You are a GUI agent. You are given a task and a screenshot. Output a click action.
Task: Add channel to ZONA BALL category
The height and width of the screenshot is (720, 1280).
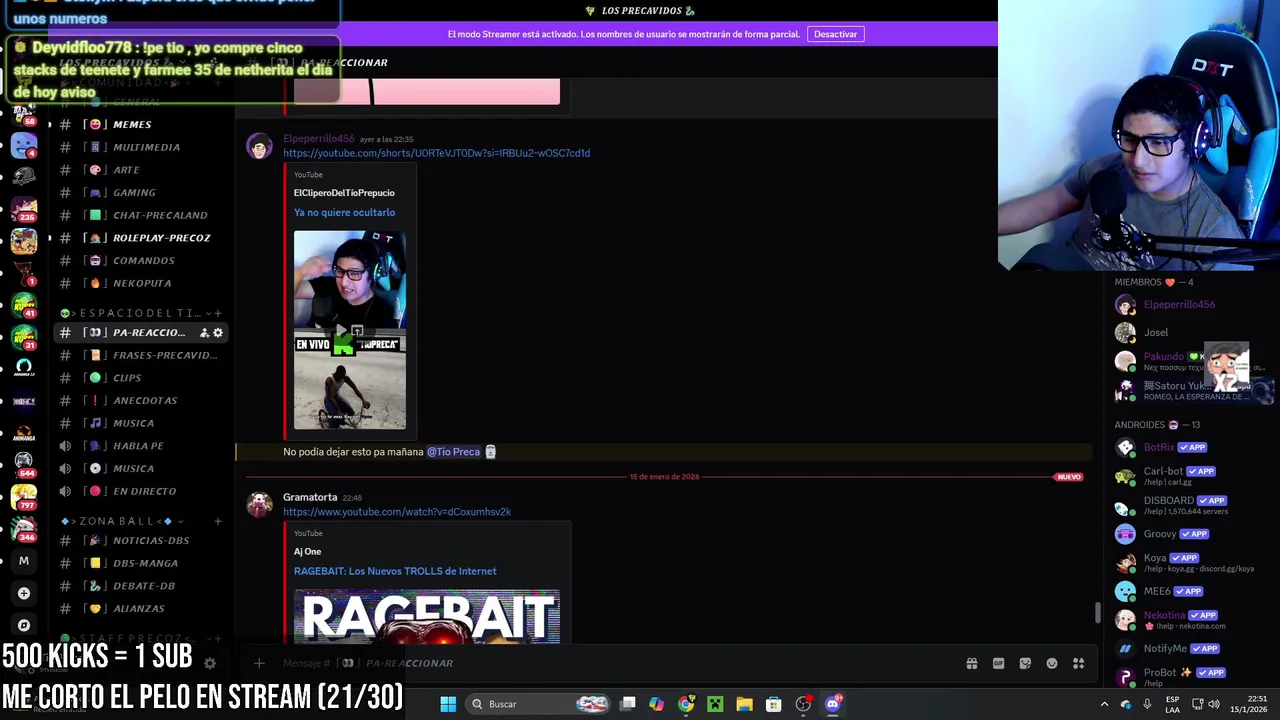pos(218,521)
